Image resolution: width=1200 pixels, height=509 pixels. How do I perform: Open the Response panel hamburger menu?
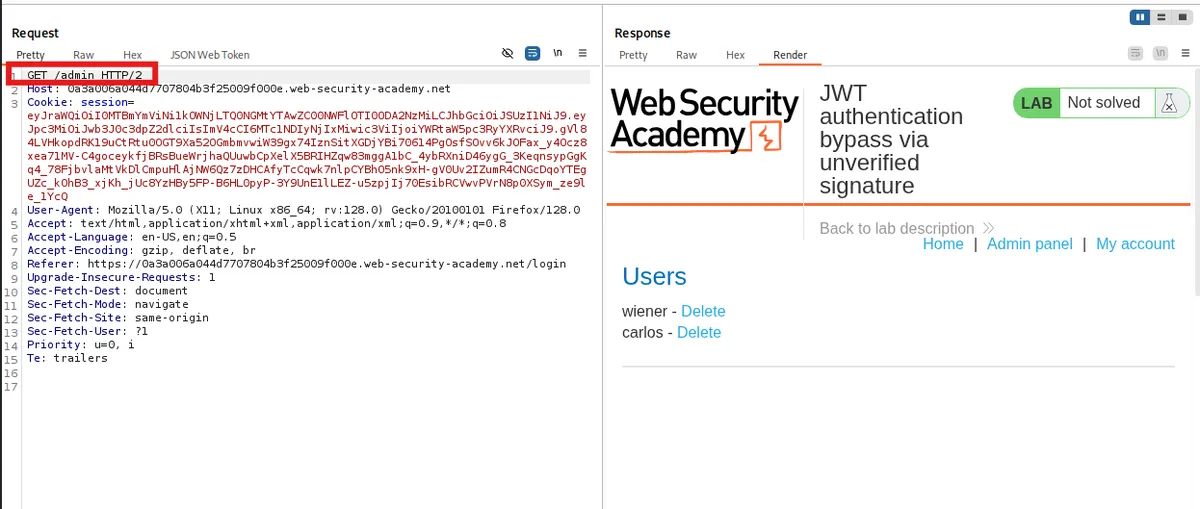1185,53
